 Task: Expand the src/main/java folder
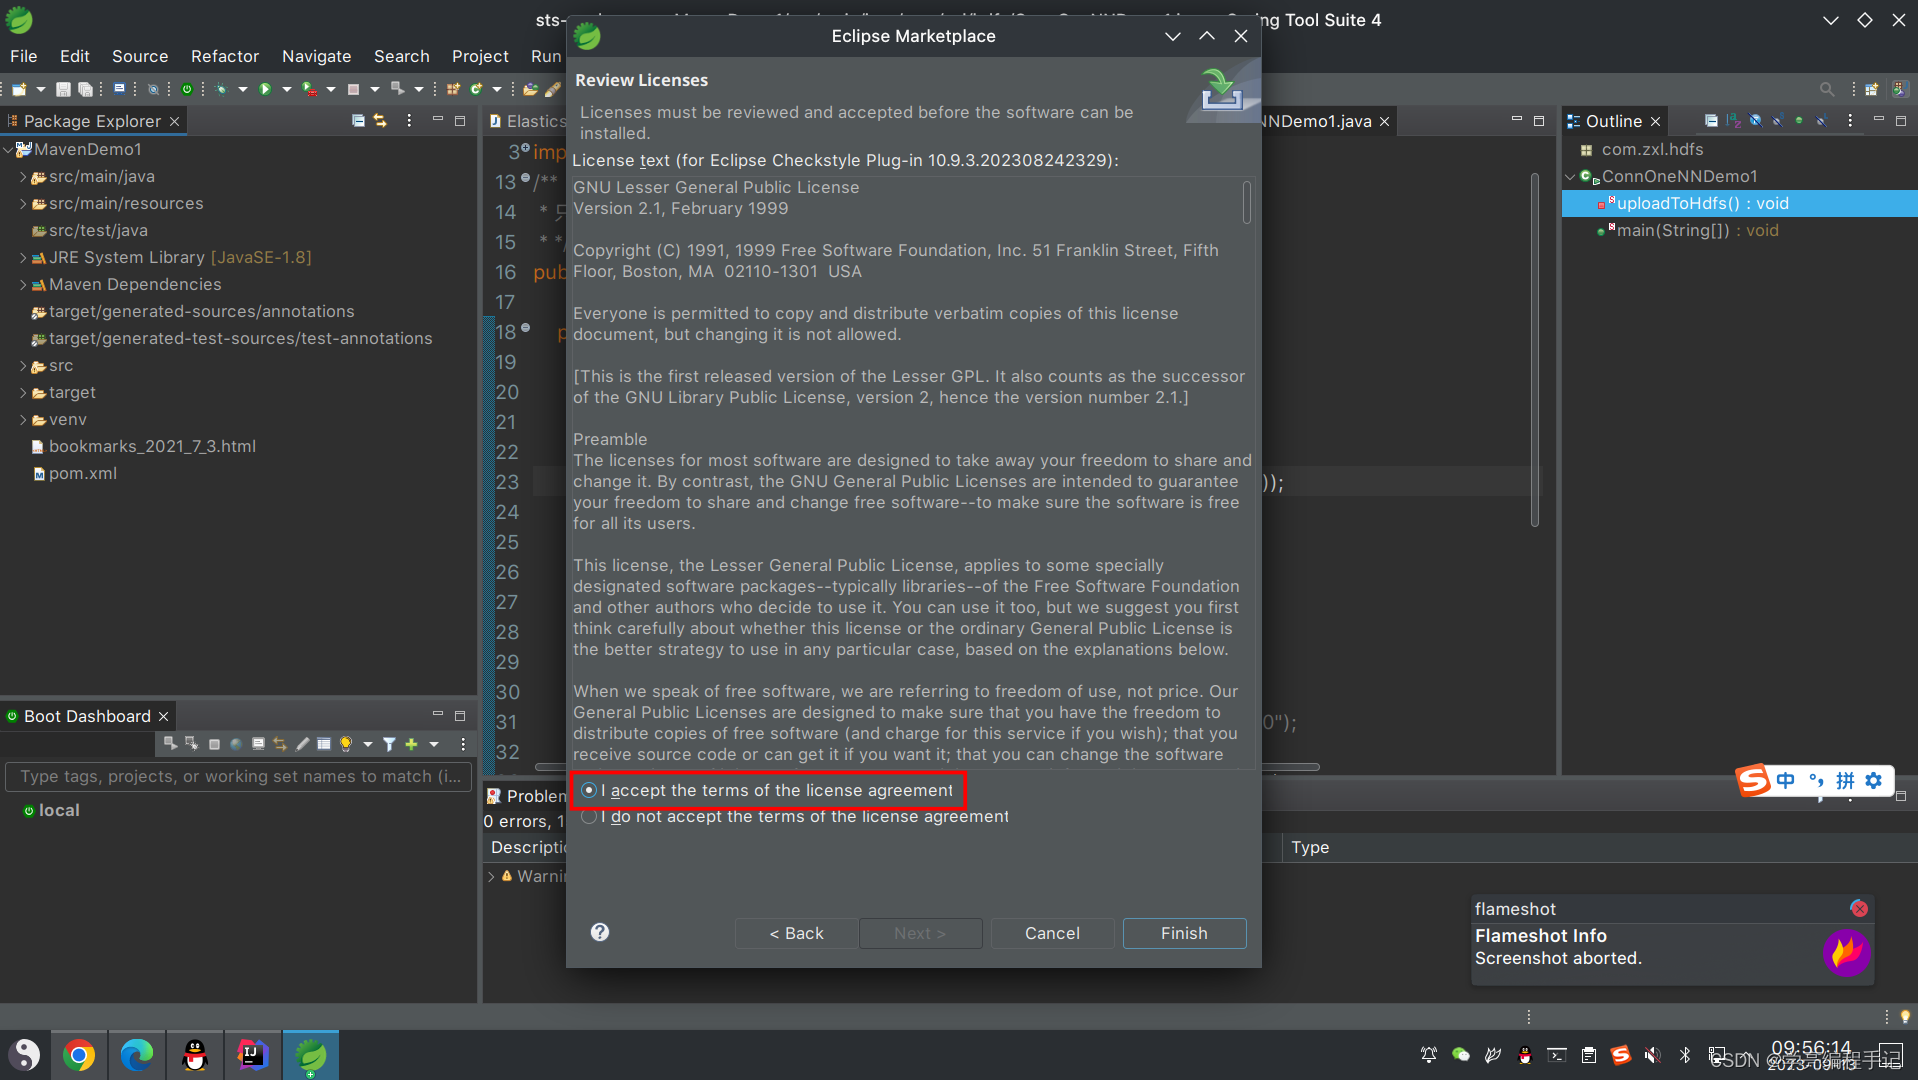[x=23, y=176]
